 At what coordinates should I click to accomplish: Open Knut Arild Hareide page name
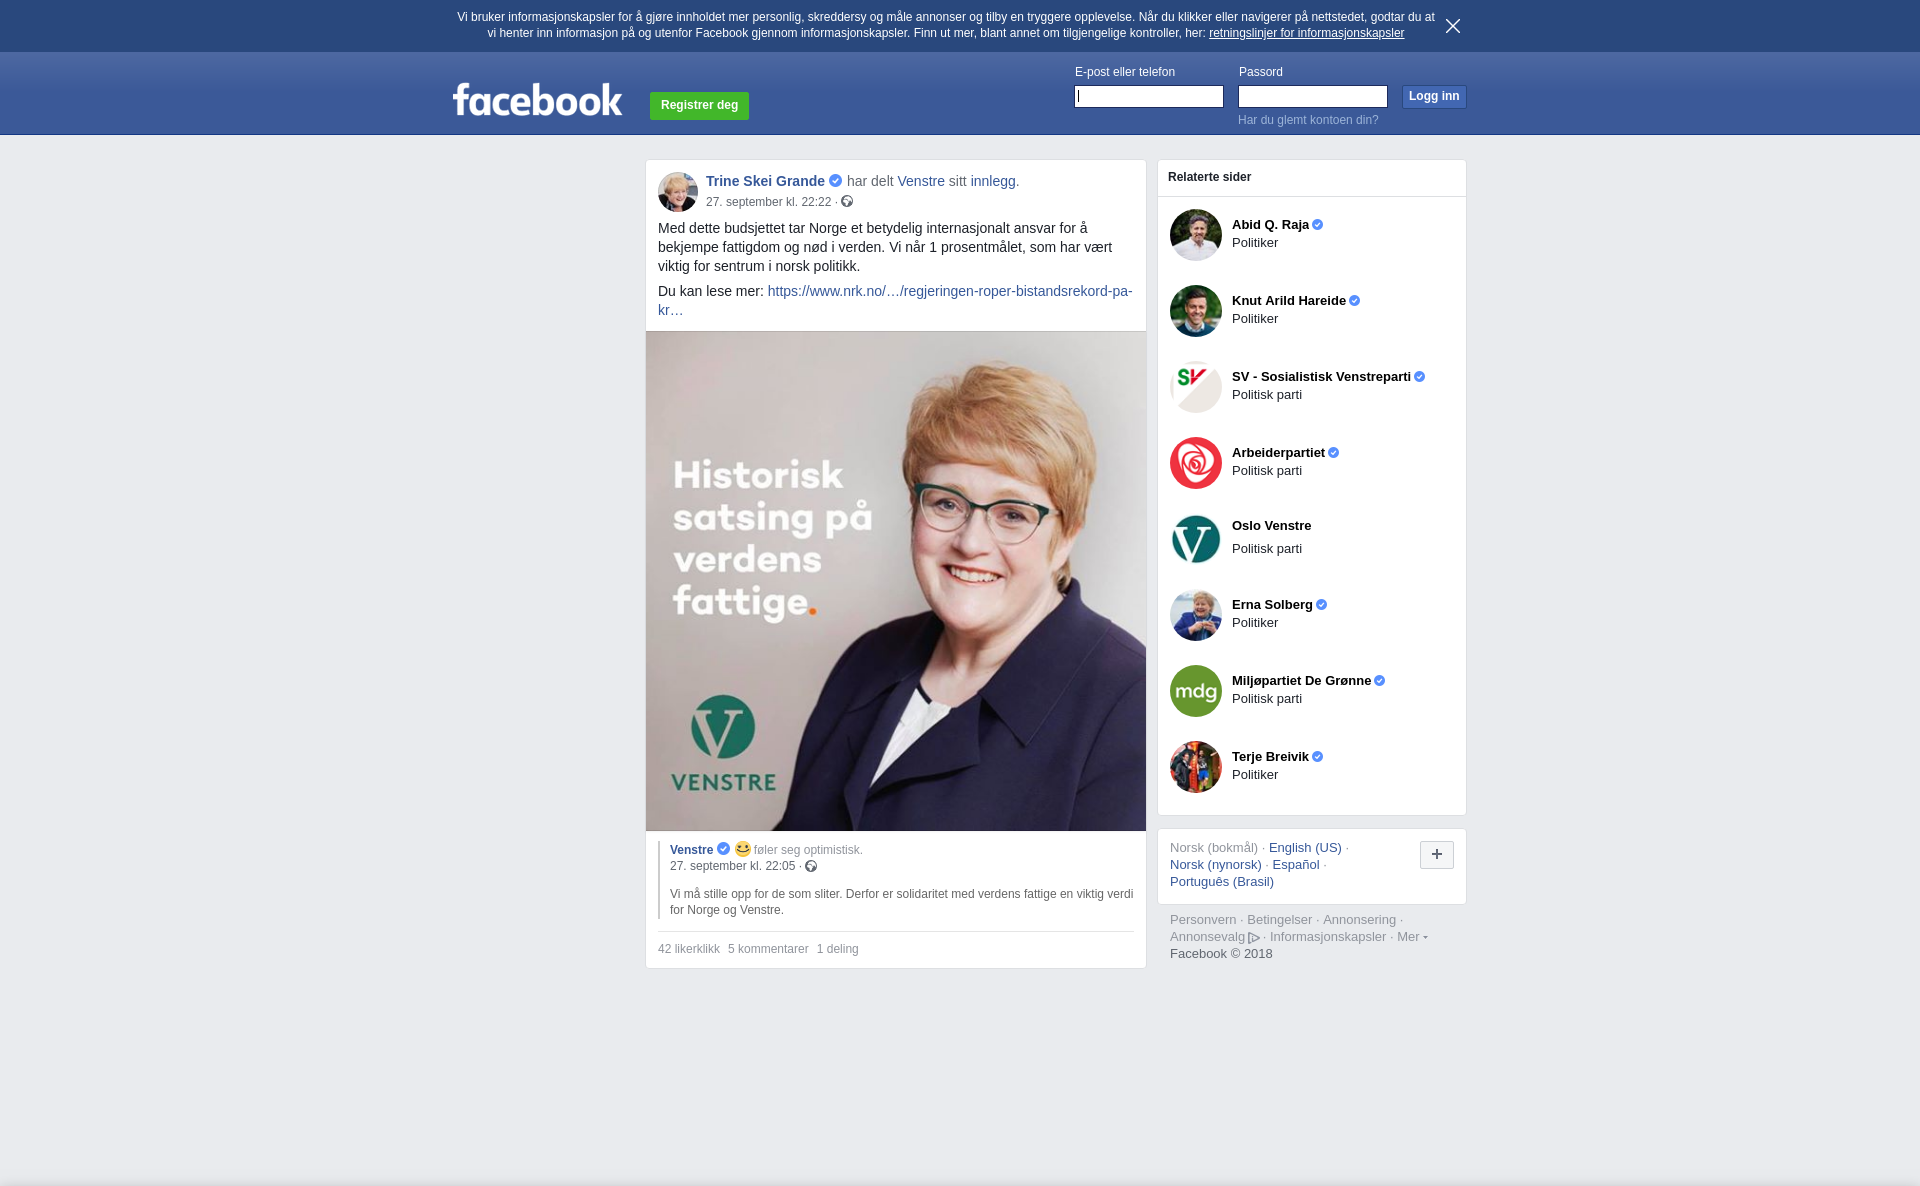tap(1289, 301)
